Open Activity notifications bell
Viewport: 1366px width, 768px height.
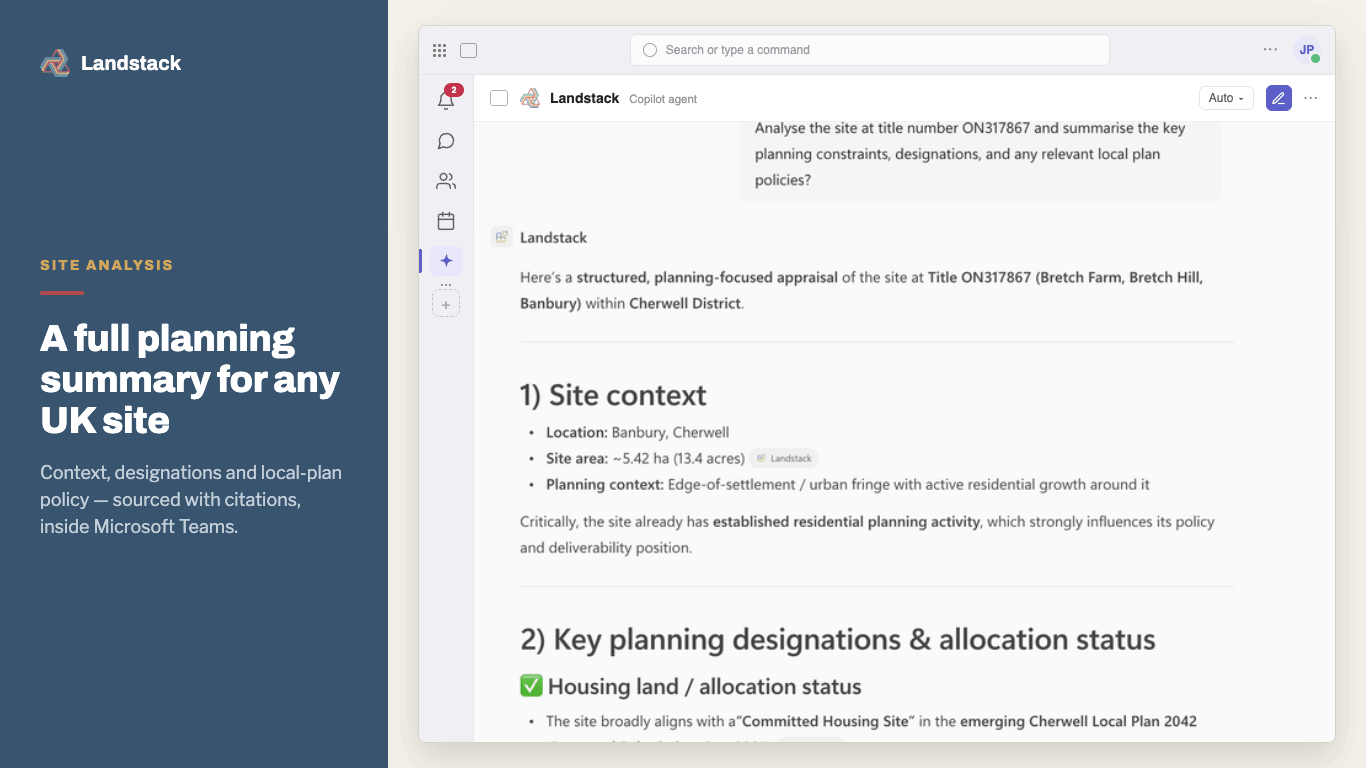click(x=446, y=99)
